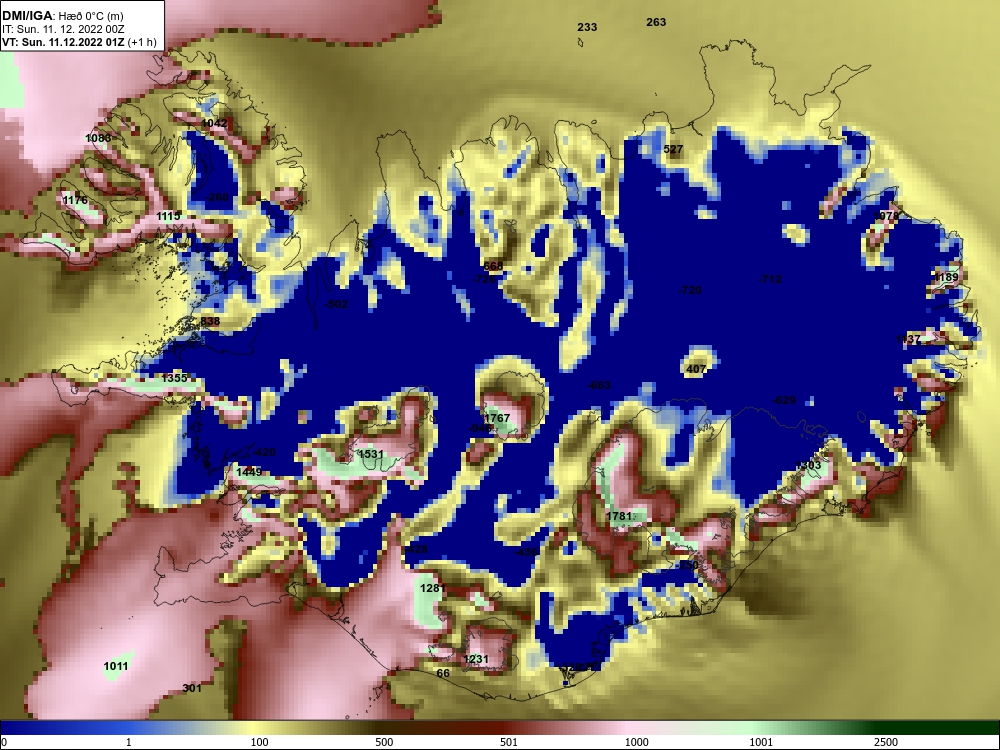This screenshot has width=1000, height=750.
Task: Click the map value 1078
Action: pyautogui.click(x=886, y=216)
